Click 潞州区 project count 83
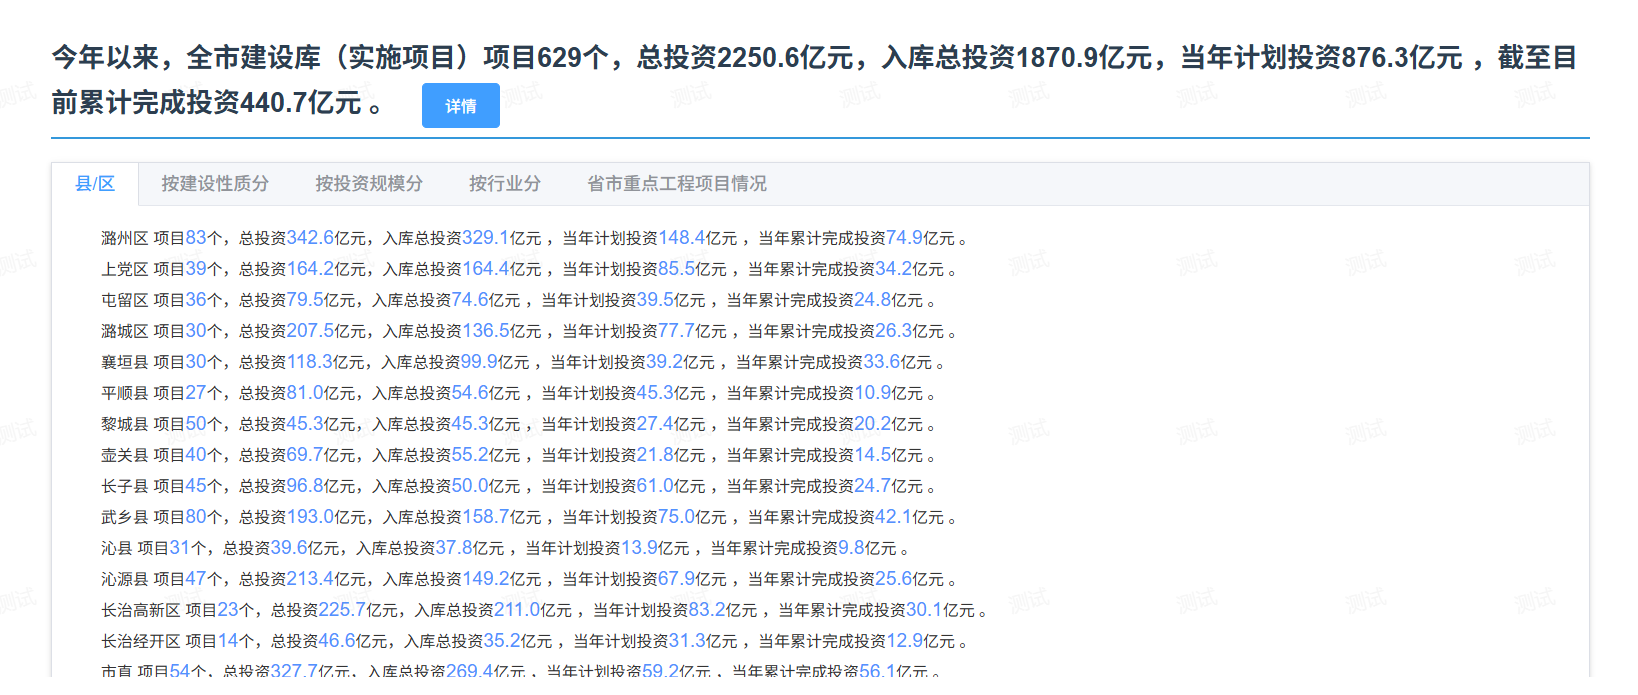 point(195,238)
